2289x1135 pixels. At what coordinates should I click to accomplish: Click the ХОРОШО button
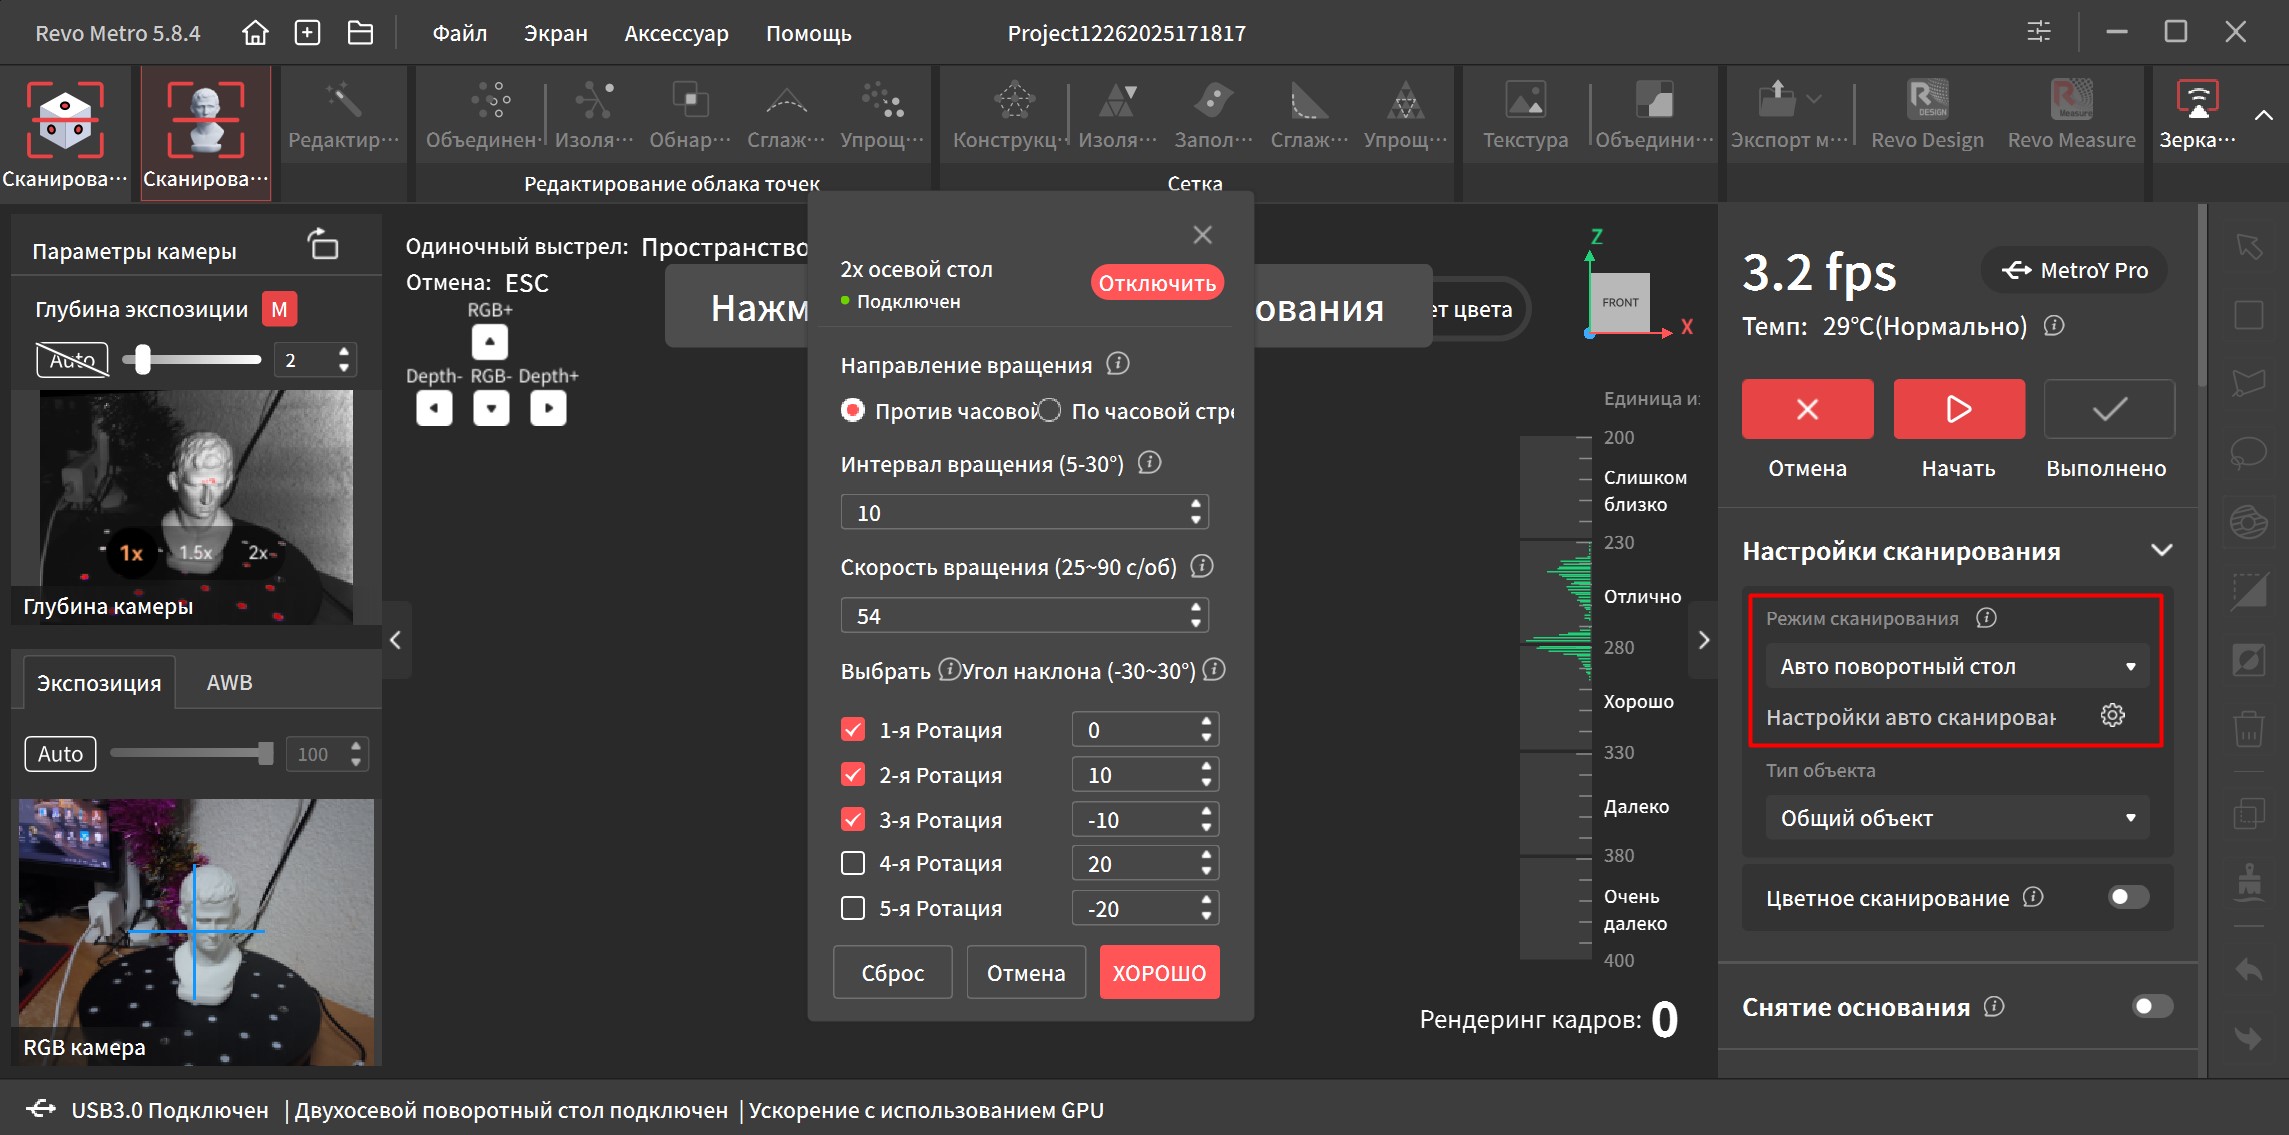pos(1159,973)
